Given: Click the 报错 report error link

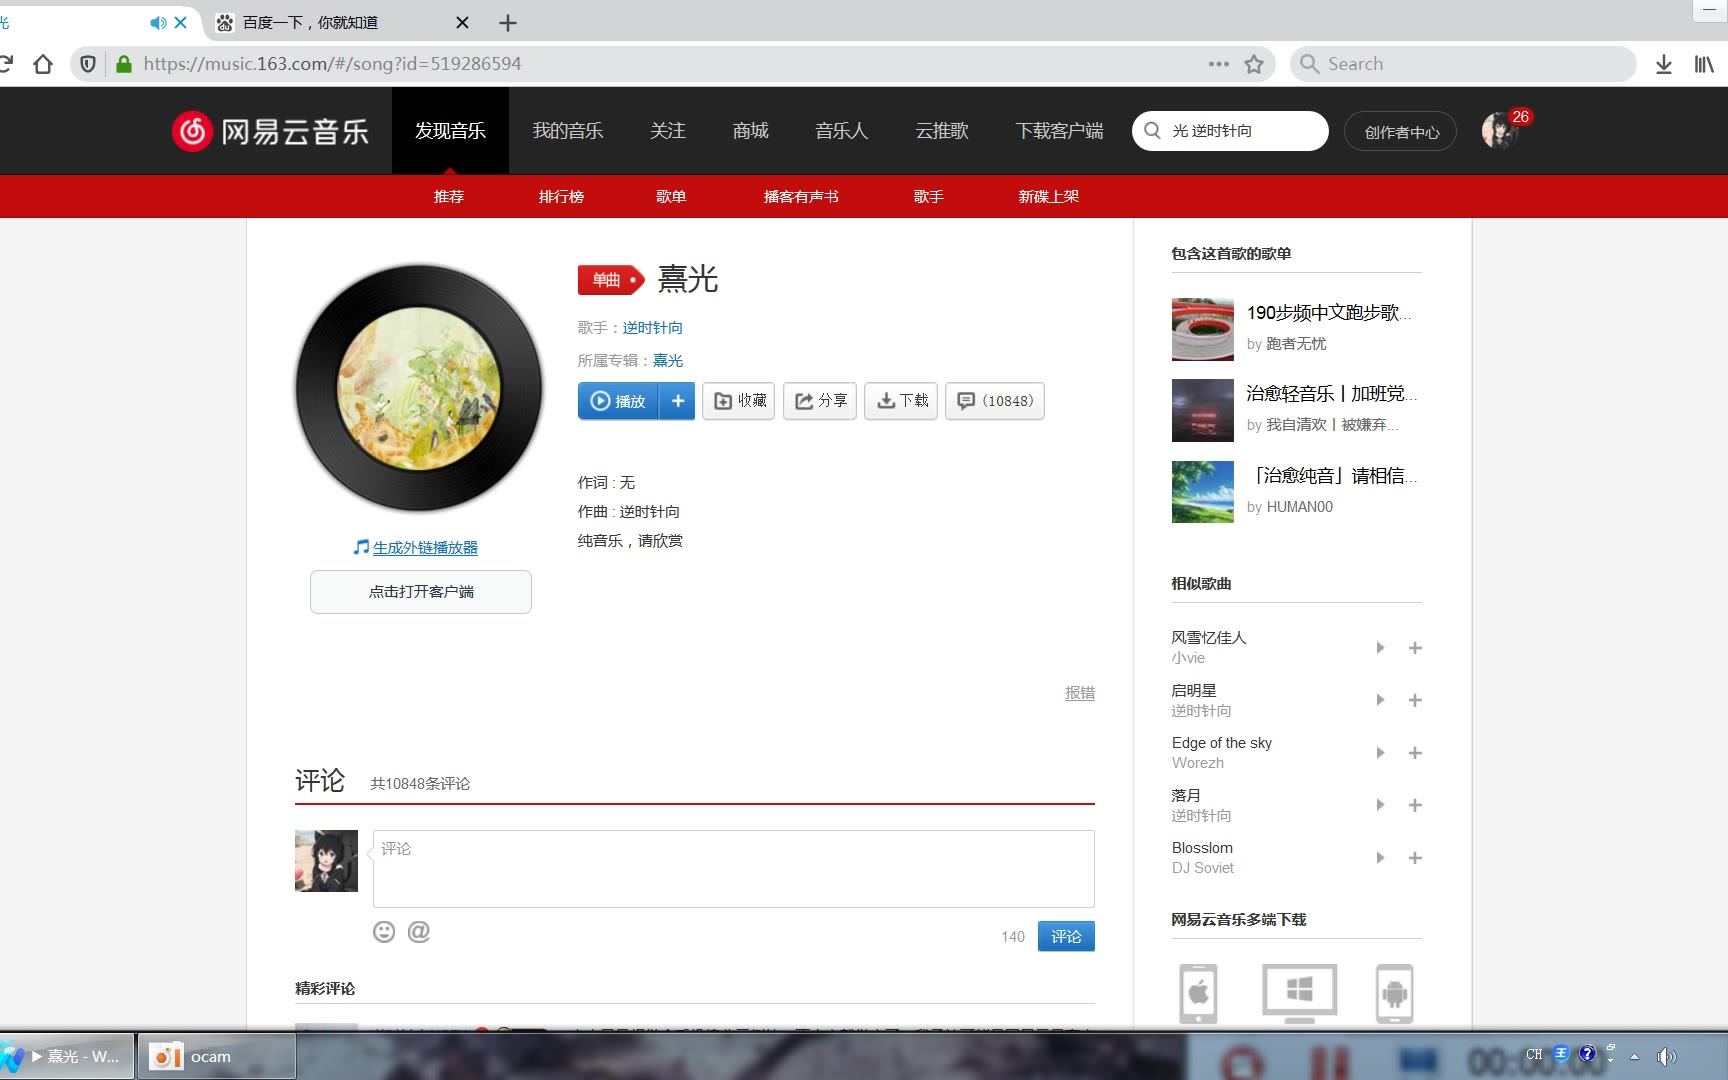Looking at the screenshot, I should pos(1080,693).
